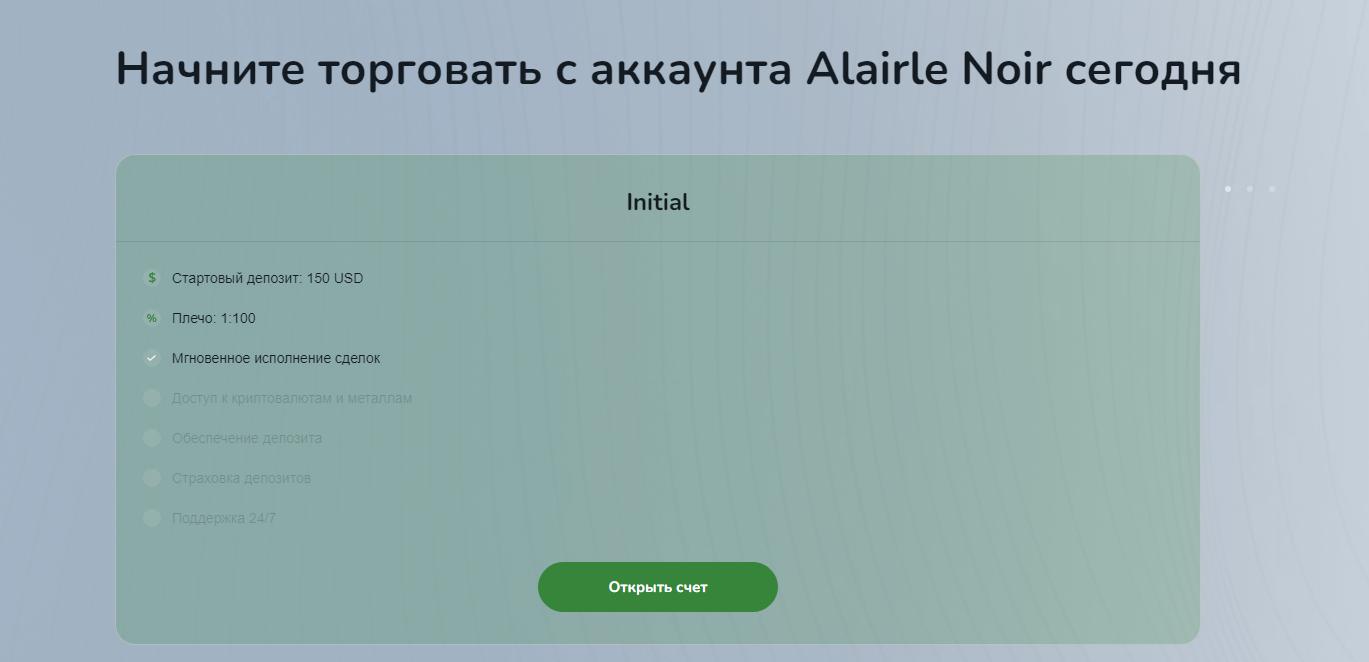
Task: Select the third carousel pagination dot
Action: coord(1272,189)
